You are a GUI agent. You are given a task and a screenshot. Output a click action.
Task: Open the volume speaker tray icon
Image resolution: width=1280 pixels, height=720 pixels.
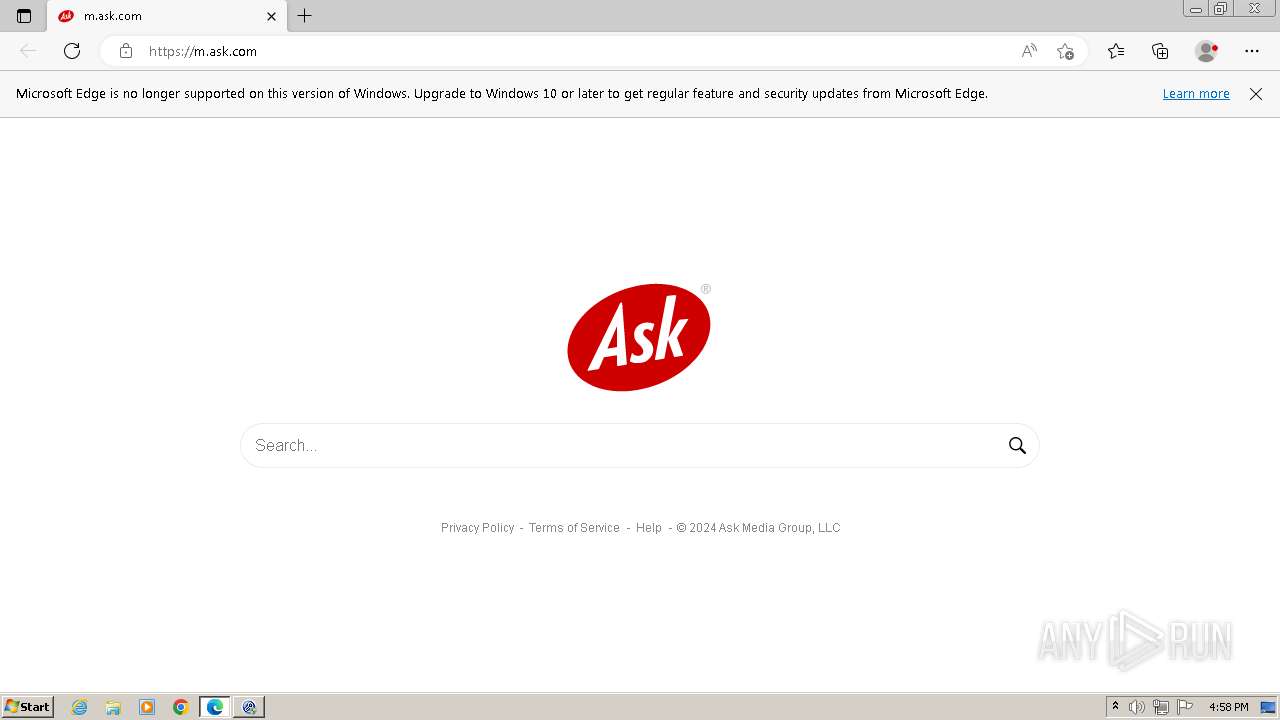(1137, 707)
